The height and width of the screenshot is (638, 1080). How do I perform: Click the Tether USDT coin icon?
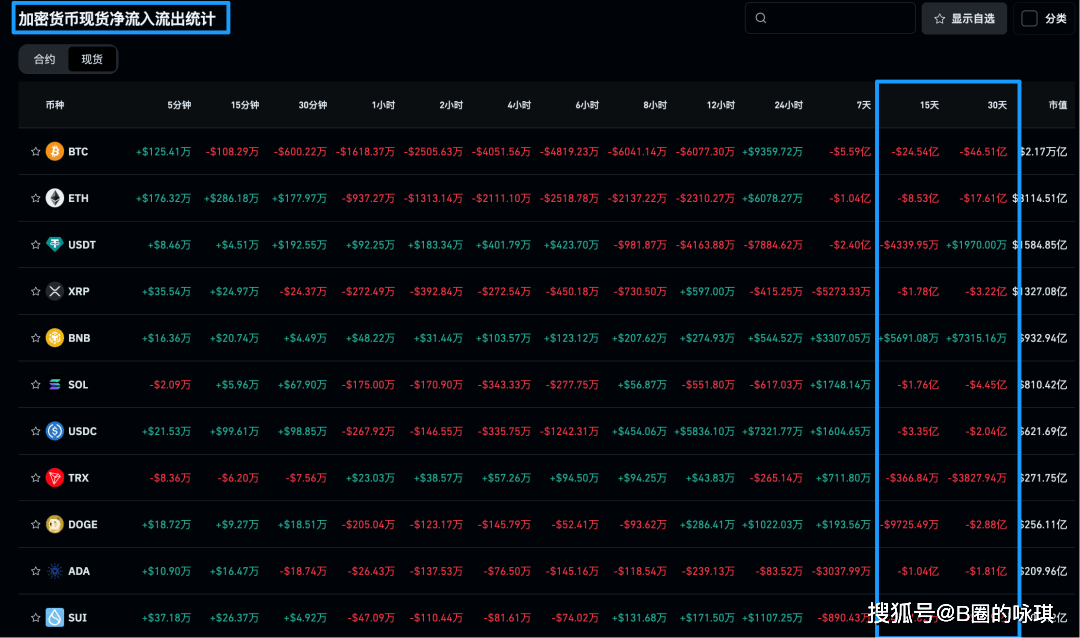click(x=54, y=245)
